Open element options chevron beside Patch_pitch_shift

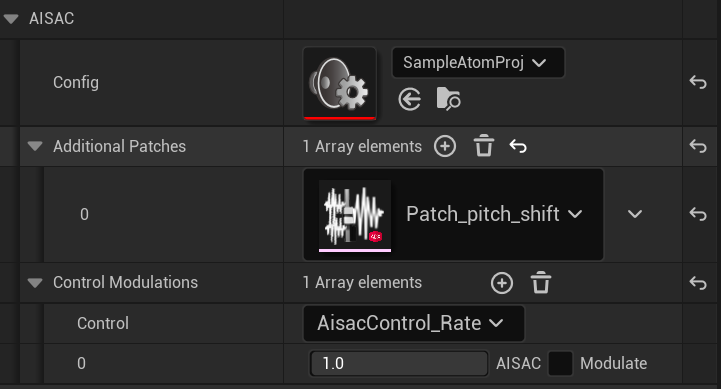(635, 214)
